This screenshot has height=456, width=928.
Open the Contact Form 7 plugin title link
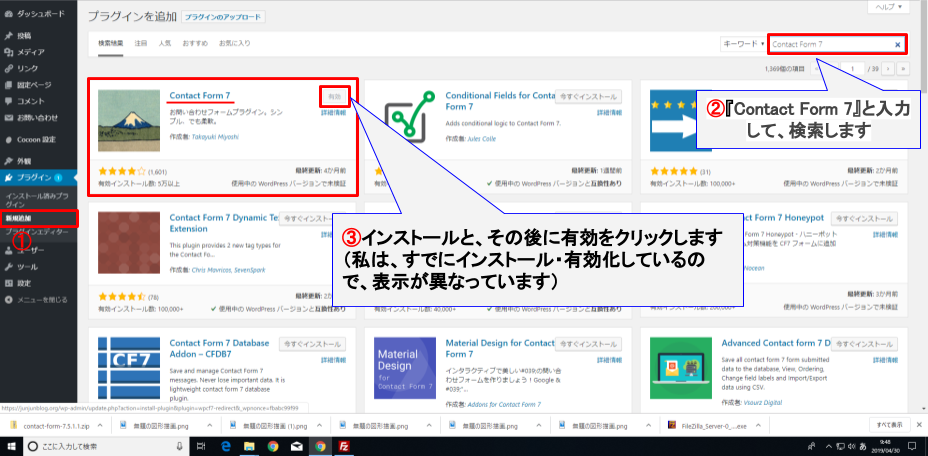coord(199,95)
